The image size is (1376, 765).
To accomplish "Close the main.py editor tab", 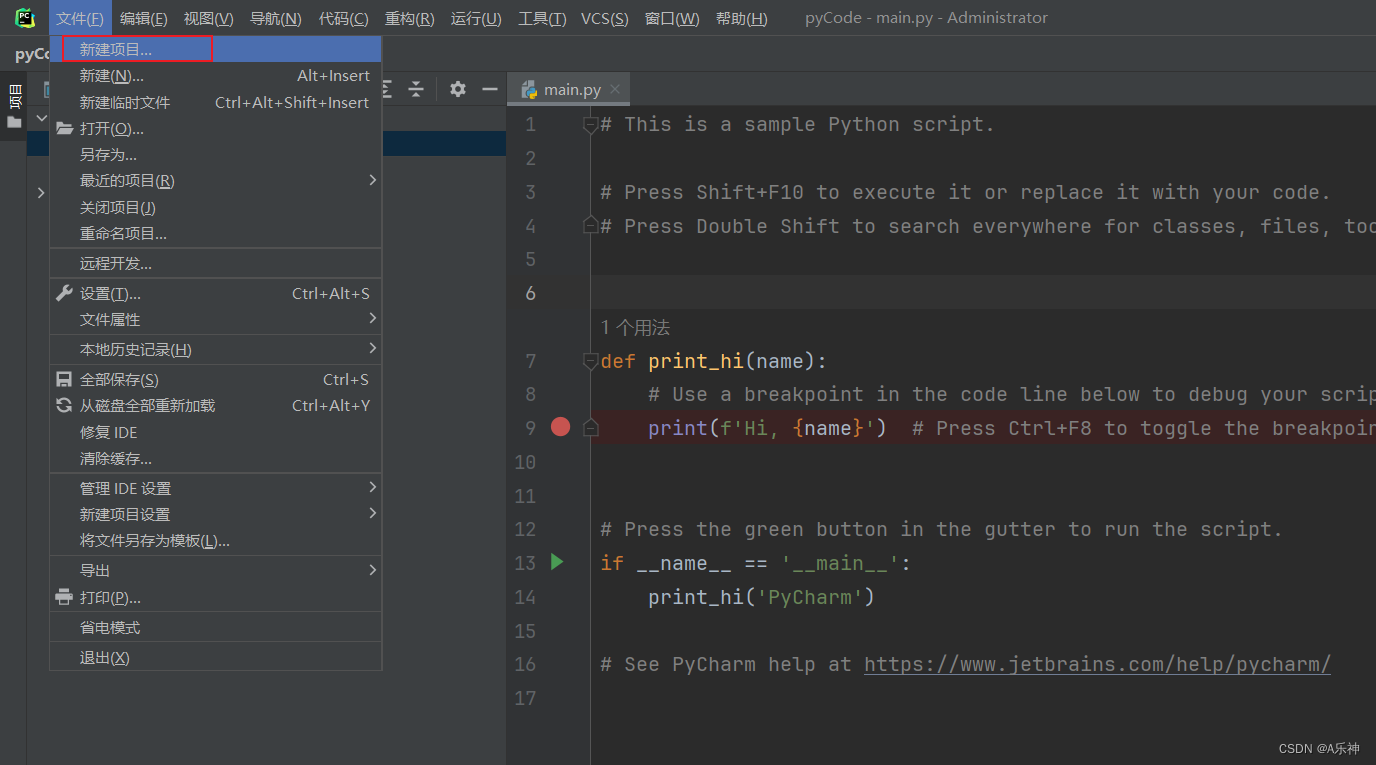I will pyautogui.click(x=615, y=89).
